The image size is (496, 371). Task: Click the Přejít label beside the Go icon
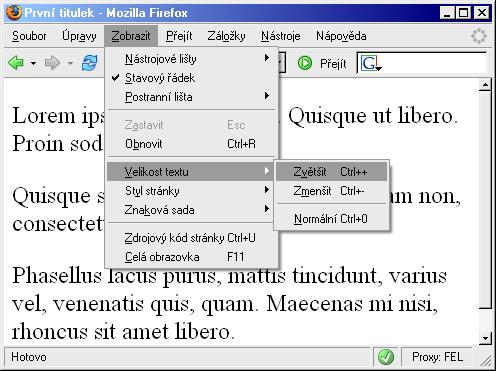[333, 63]
